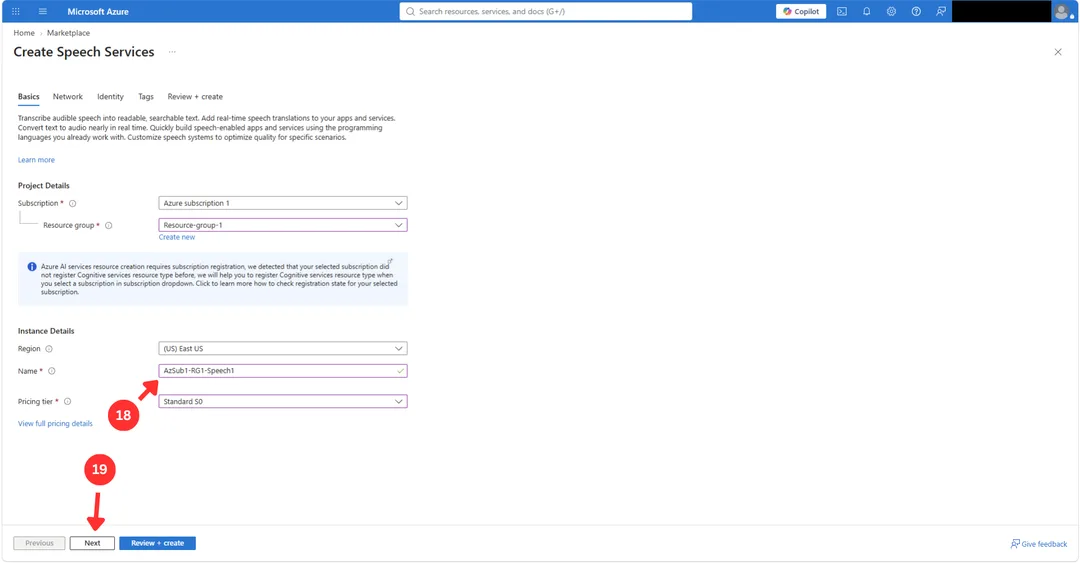Open the Azure app launcher grid icon
The width and height of the screenshot is (1080, 563).
[x=16, y=11]
